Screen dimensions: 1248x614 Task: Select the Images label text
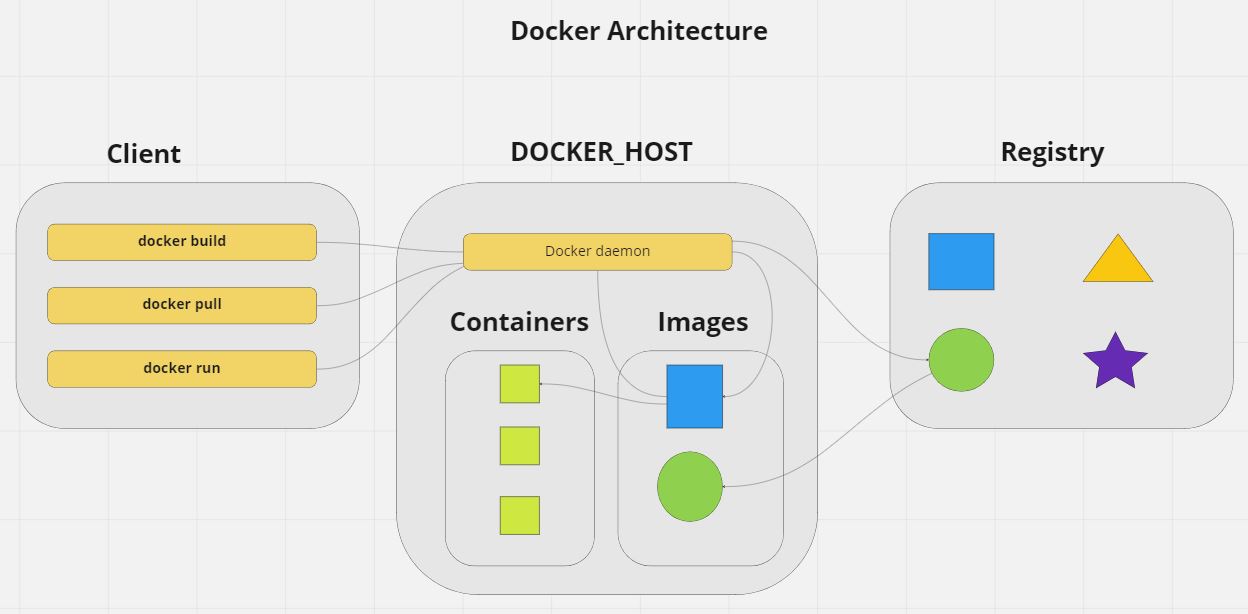[702, 322]
